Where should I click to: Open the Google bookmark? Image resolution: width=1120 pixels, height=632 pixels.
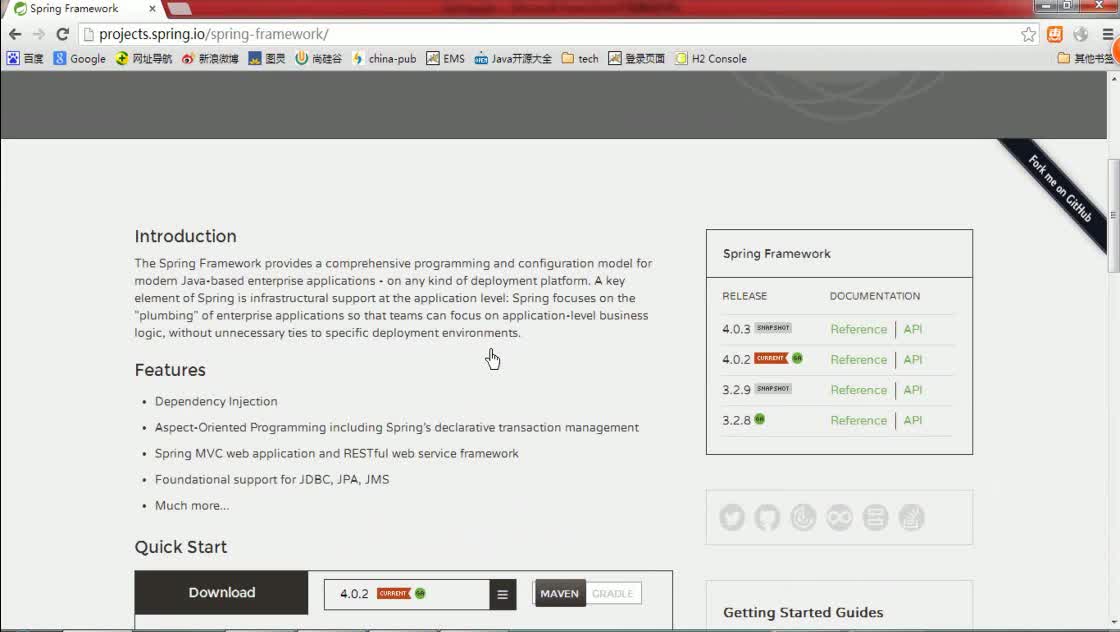coord(79,59)
